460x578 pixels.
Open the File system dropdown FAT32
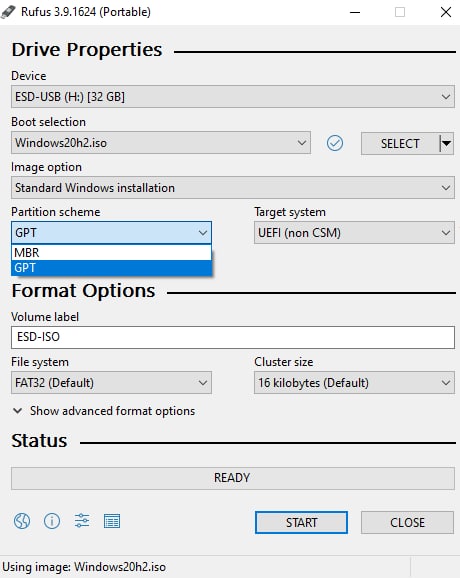(111, 383)
